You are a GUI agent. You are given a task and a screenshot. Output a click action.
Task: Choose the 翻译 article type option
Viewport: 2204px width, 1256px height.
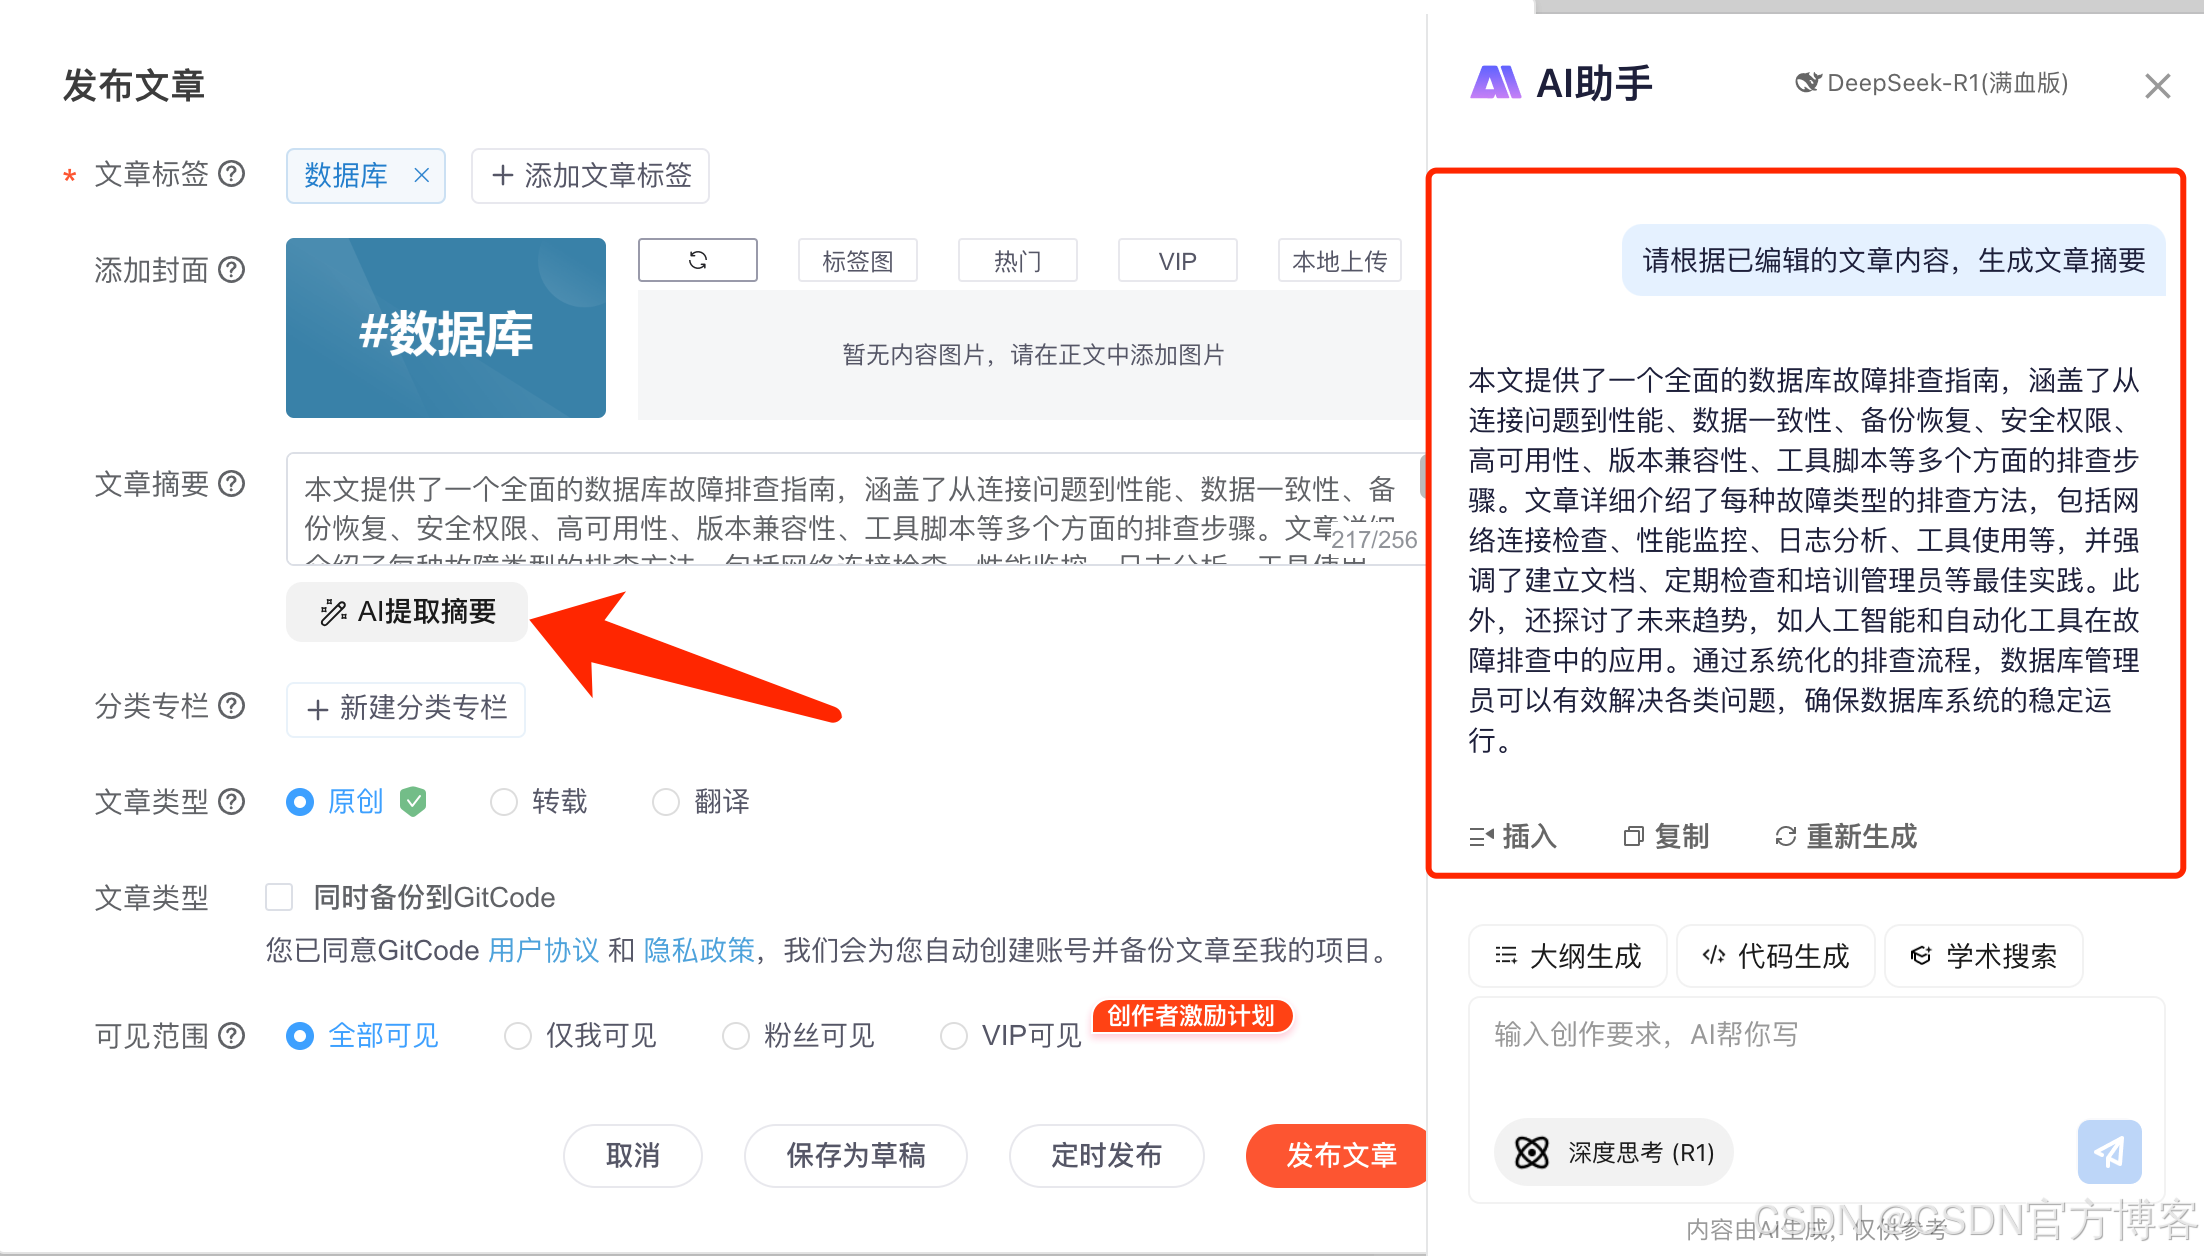click(x=666, y=802)
